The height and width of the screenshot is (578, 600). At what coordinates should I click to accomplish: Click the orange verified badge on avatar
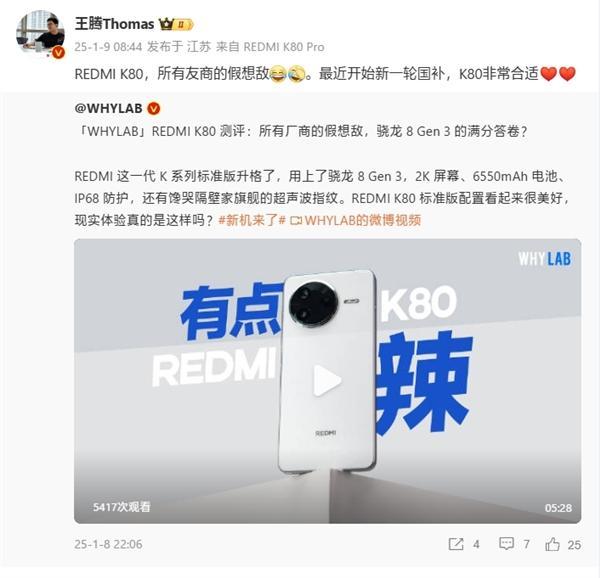[58, 52]
